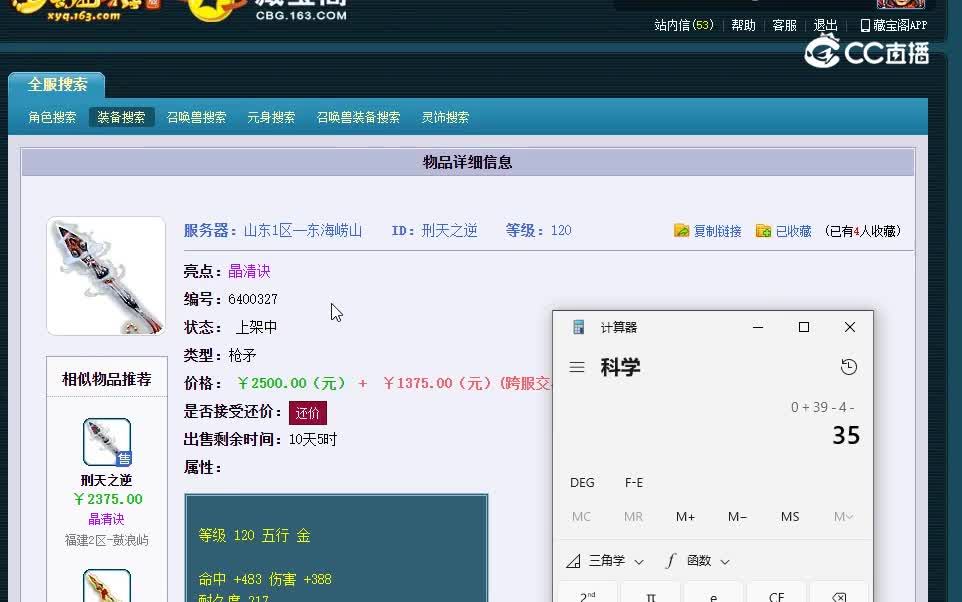Open the calculator hamburger navigation menu
Viewport: 962px width, 602px height.
click(577, 368)
